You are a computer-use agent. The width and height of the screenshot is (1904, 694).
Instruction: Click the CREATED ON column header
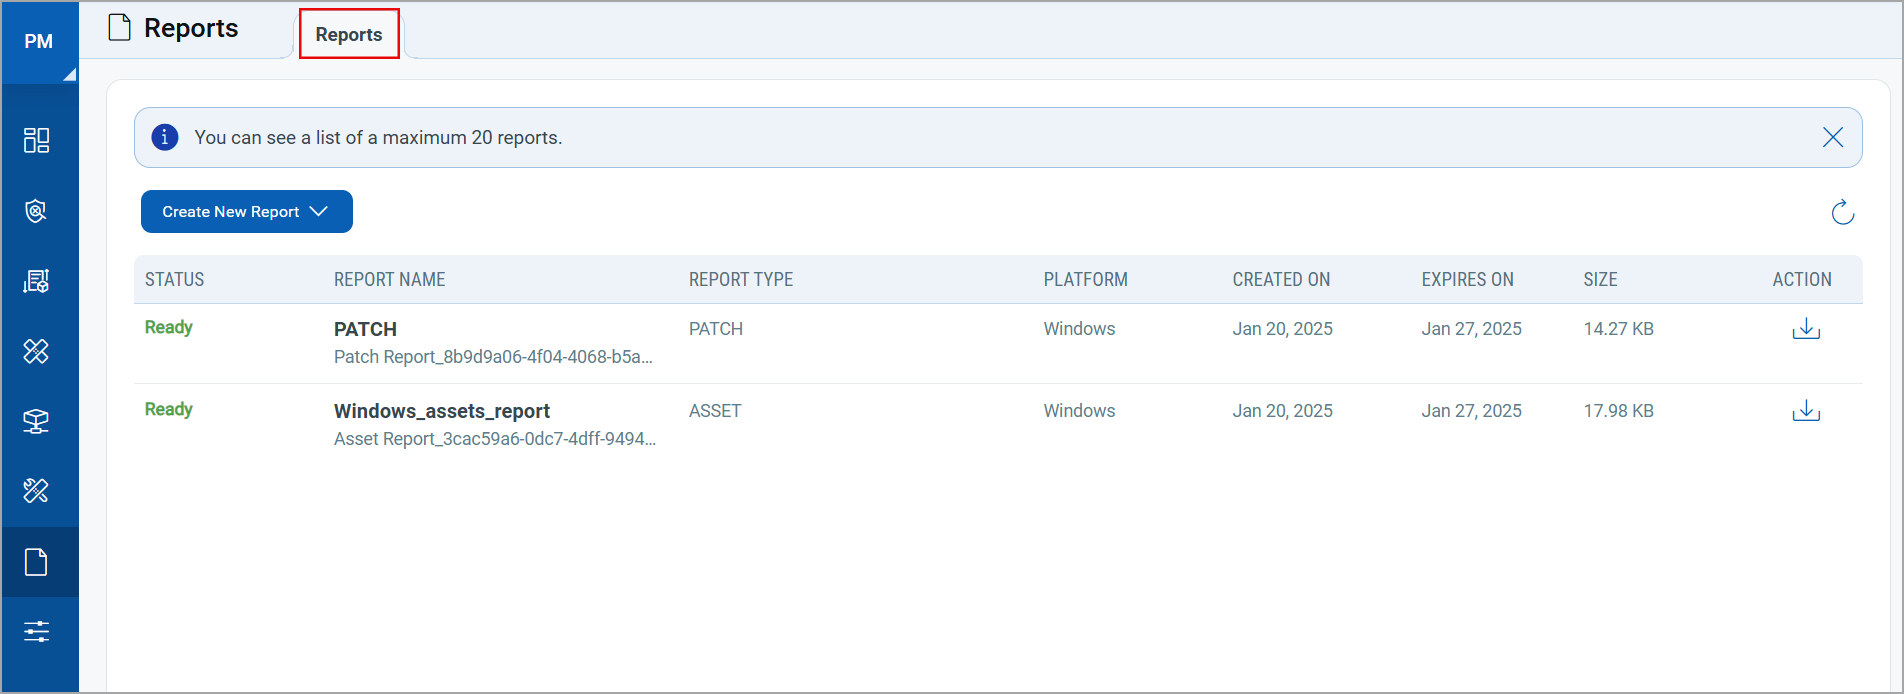[x=1281, y=280]
